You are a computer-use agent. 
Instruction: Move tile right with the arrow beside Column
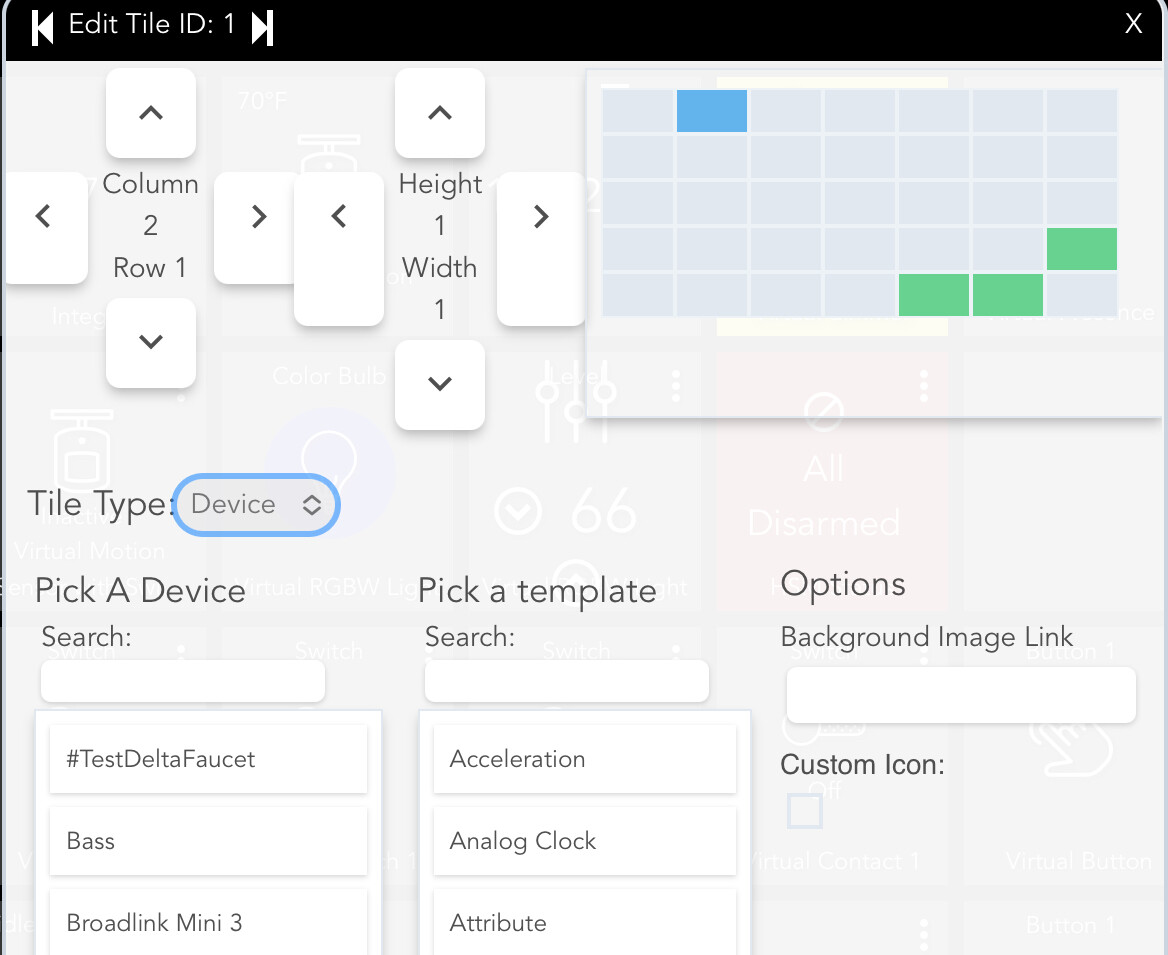click(x=258, y=215)
